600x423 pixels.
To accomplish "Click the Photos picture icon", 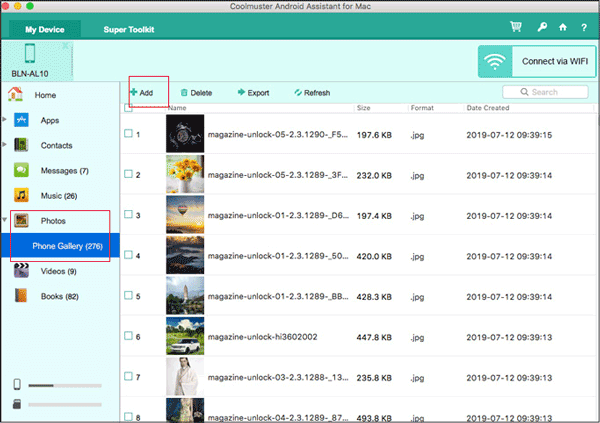I will 21,220.
